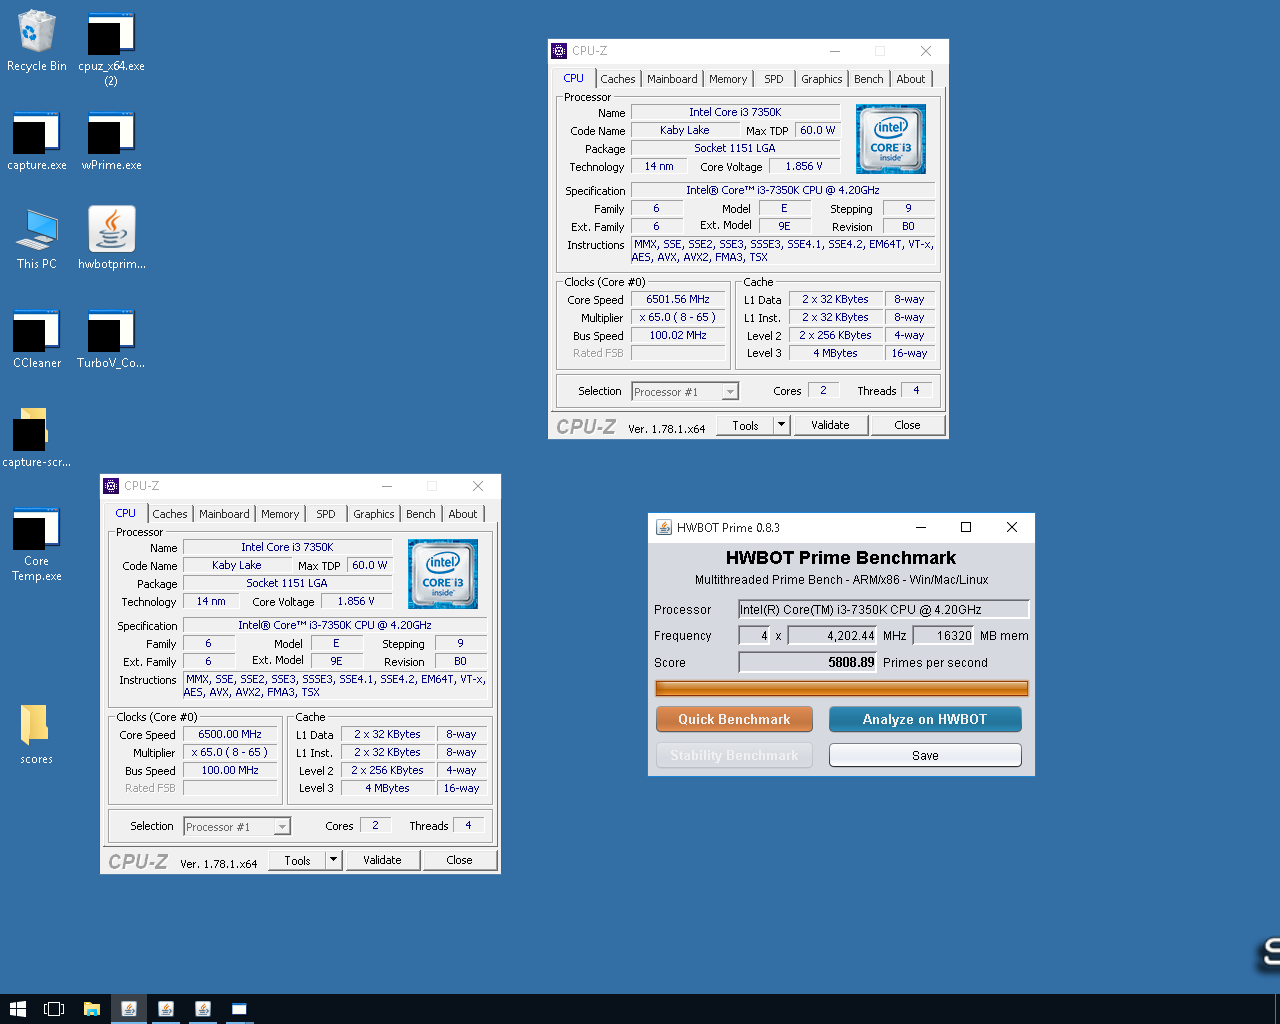Click the 6501.56 MHz Core Speed value

(678, 300)
